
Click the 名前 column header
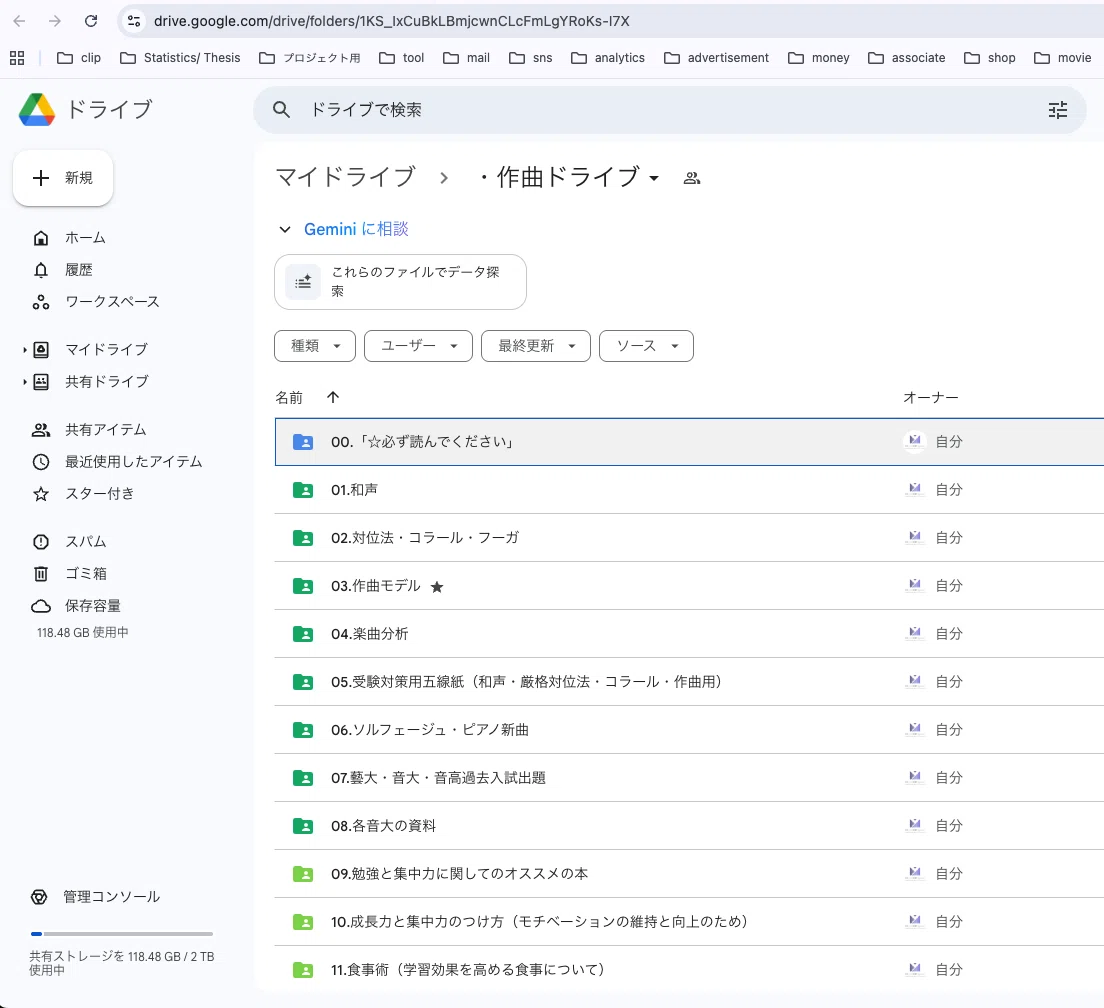pyautogui.click(x=289, y=398)
